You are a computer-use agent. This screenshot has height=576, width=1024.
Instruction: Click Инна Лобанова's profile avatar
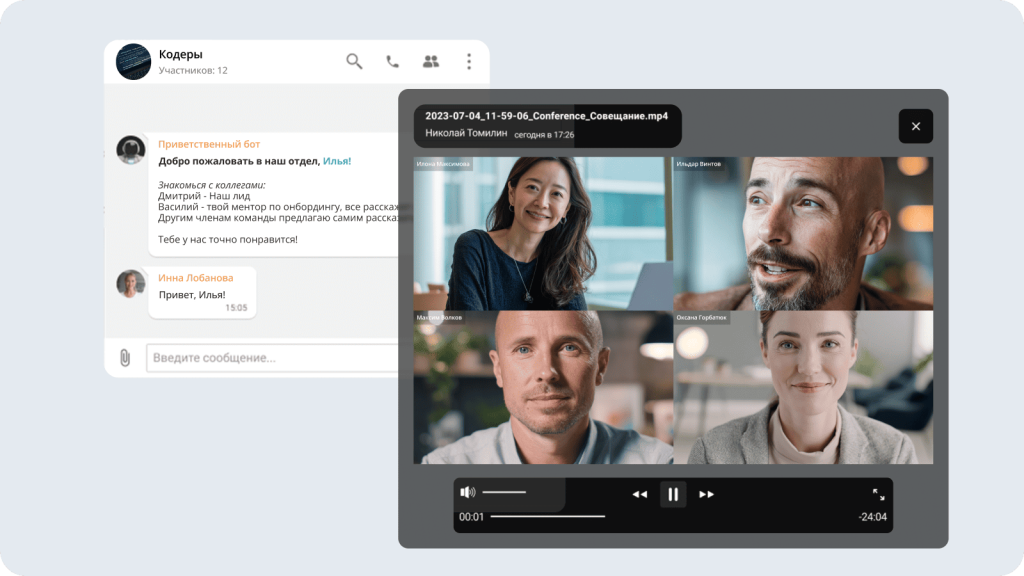tap(131, 284)
